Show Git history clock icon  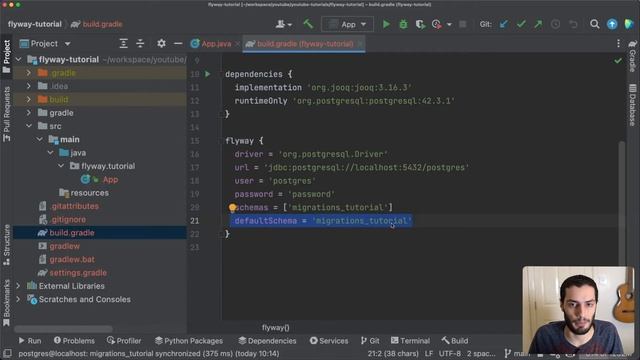coord(555,24)
